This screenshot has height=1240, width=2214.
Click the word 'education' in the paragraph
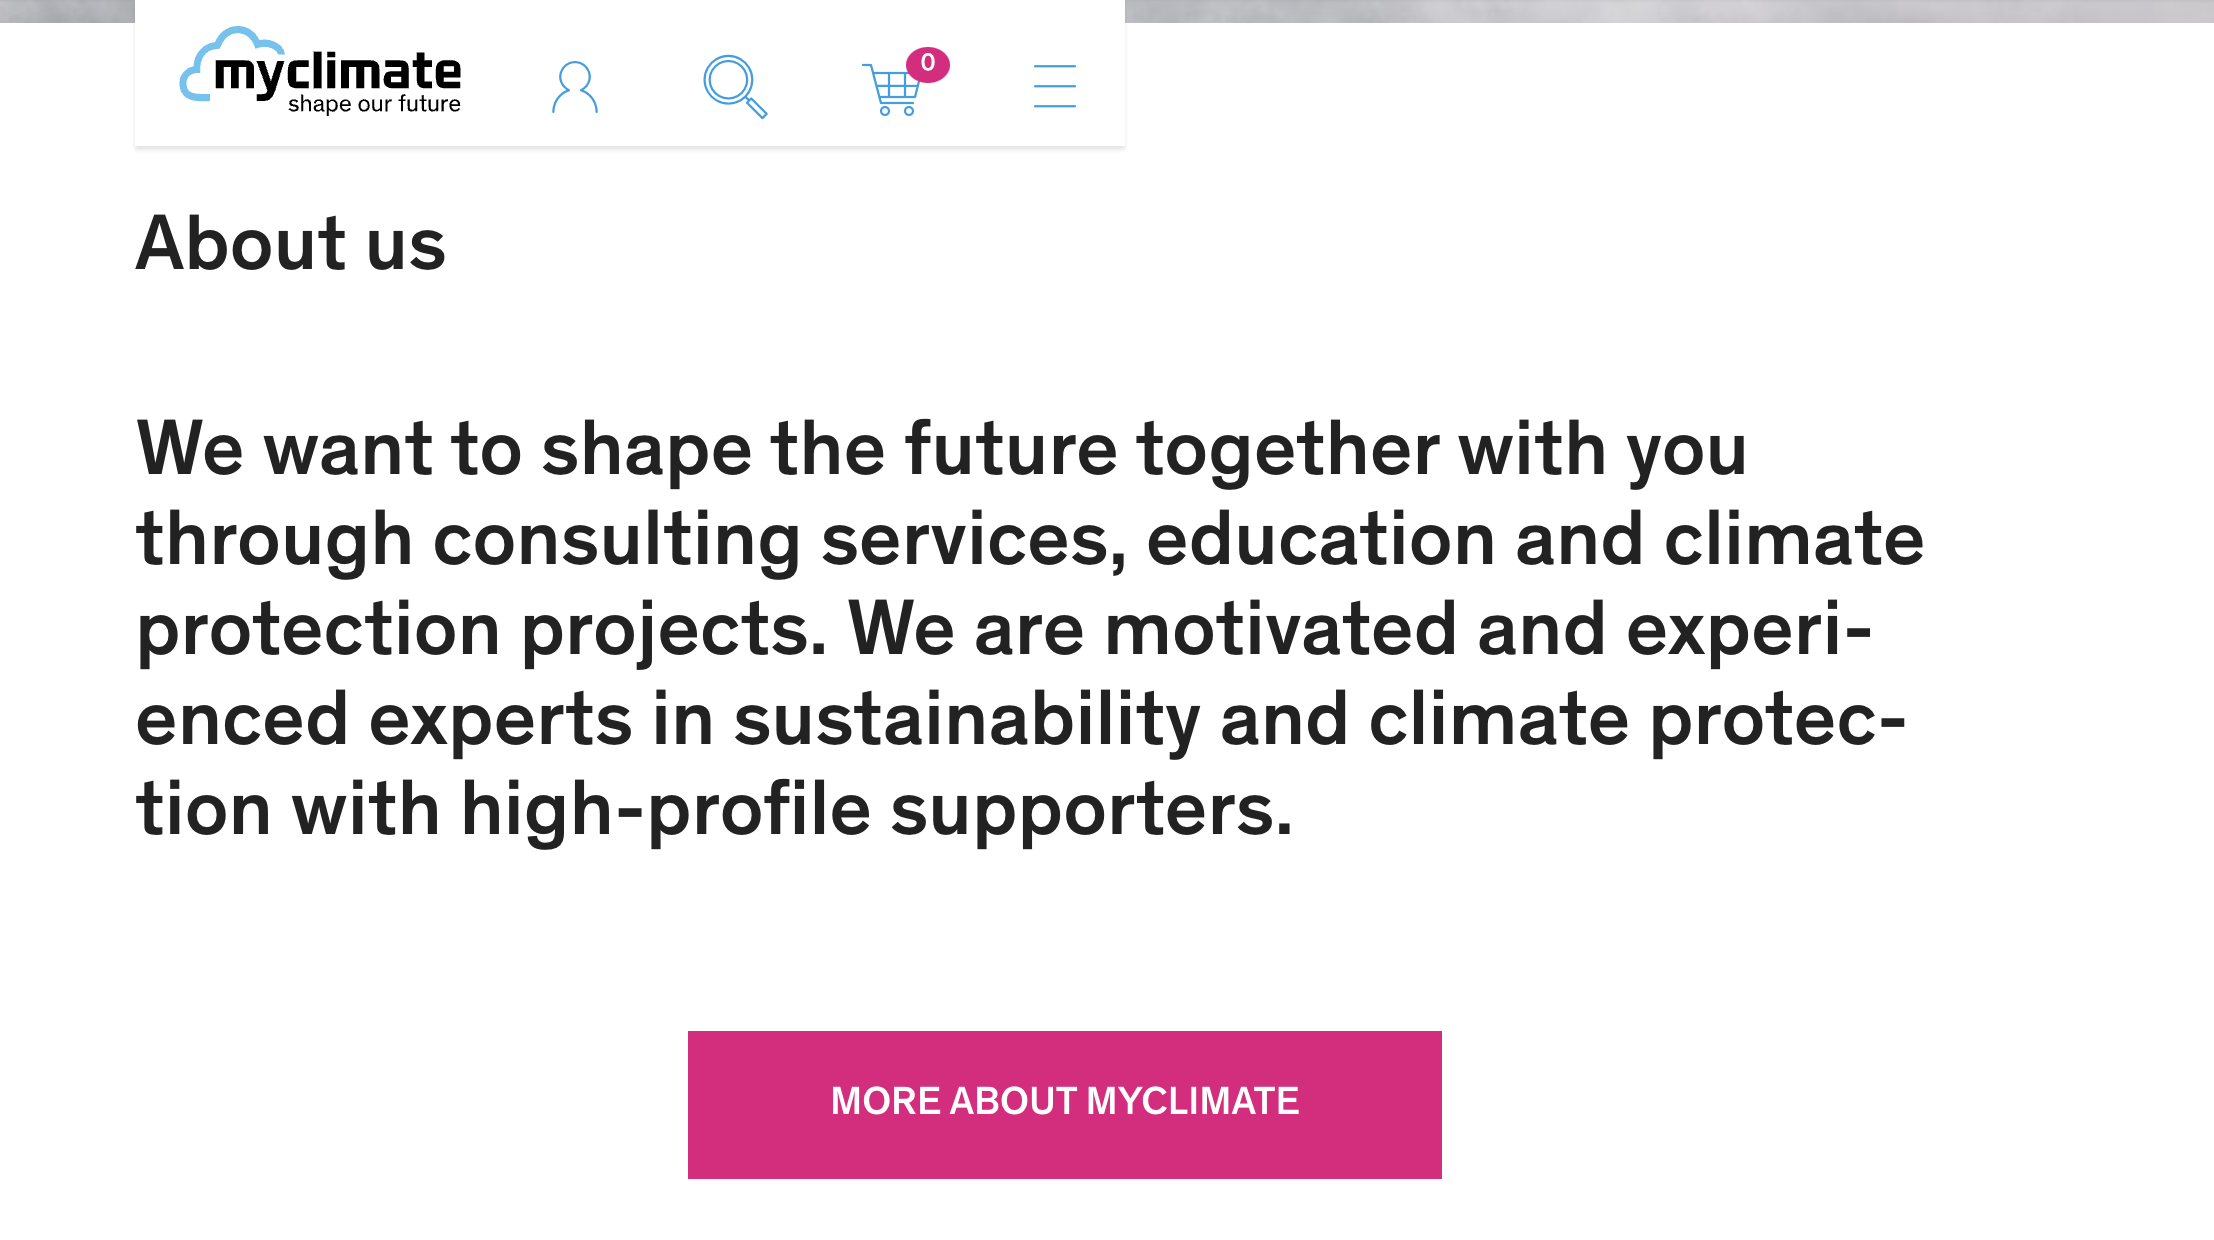[x=1320, y=540]
